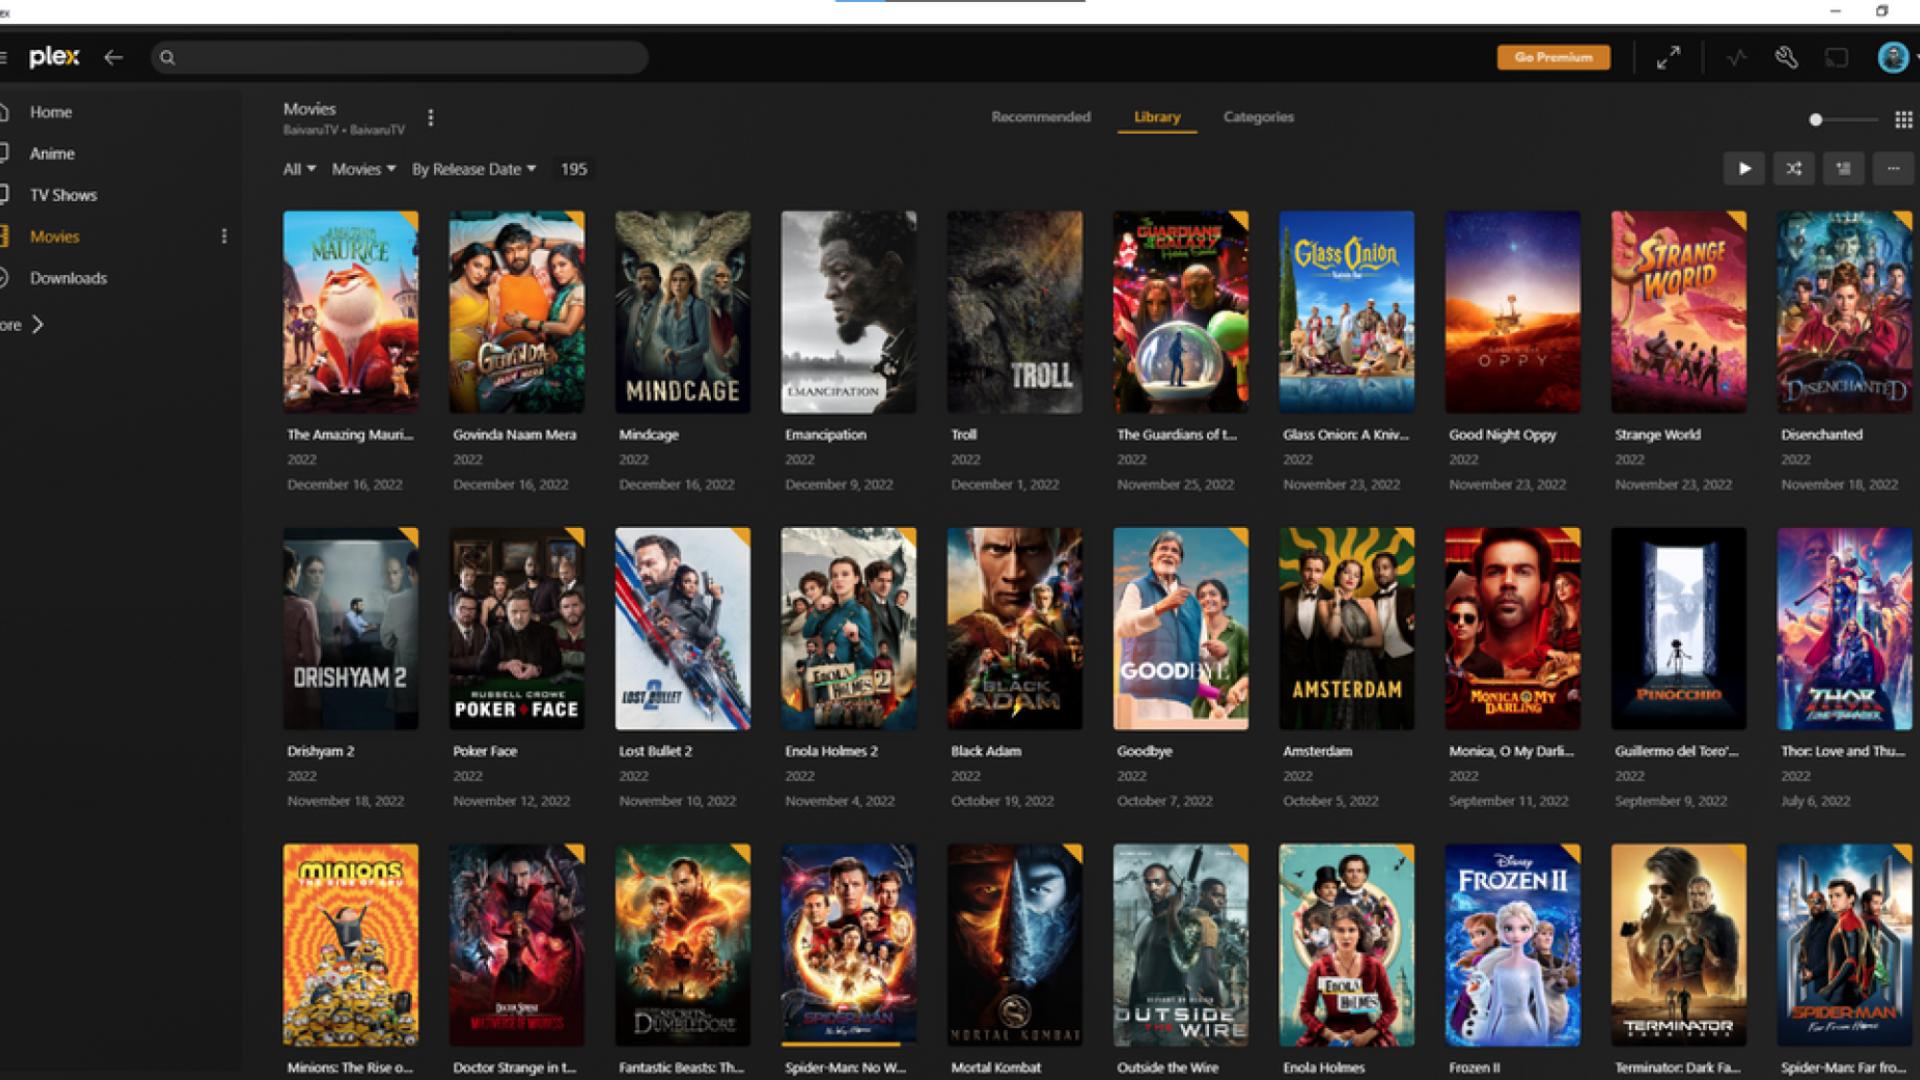
Task: Click the Cast to device icon
Action: tap(1837, 58)
